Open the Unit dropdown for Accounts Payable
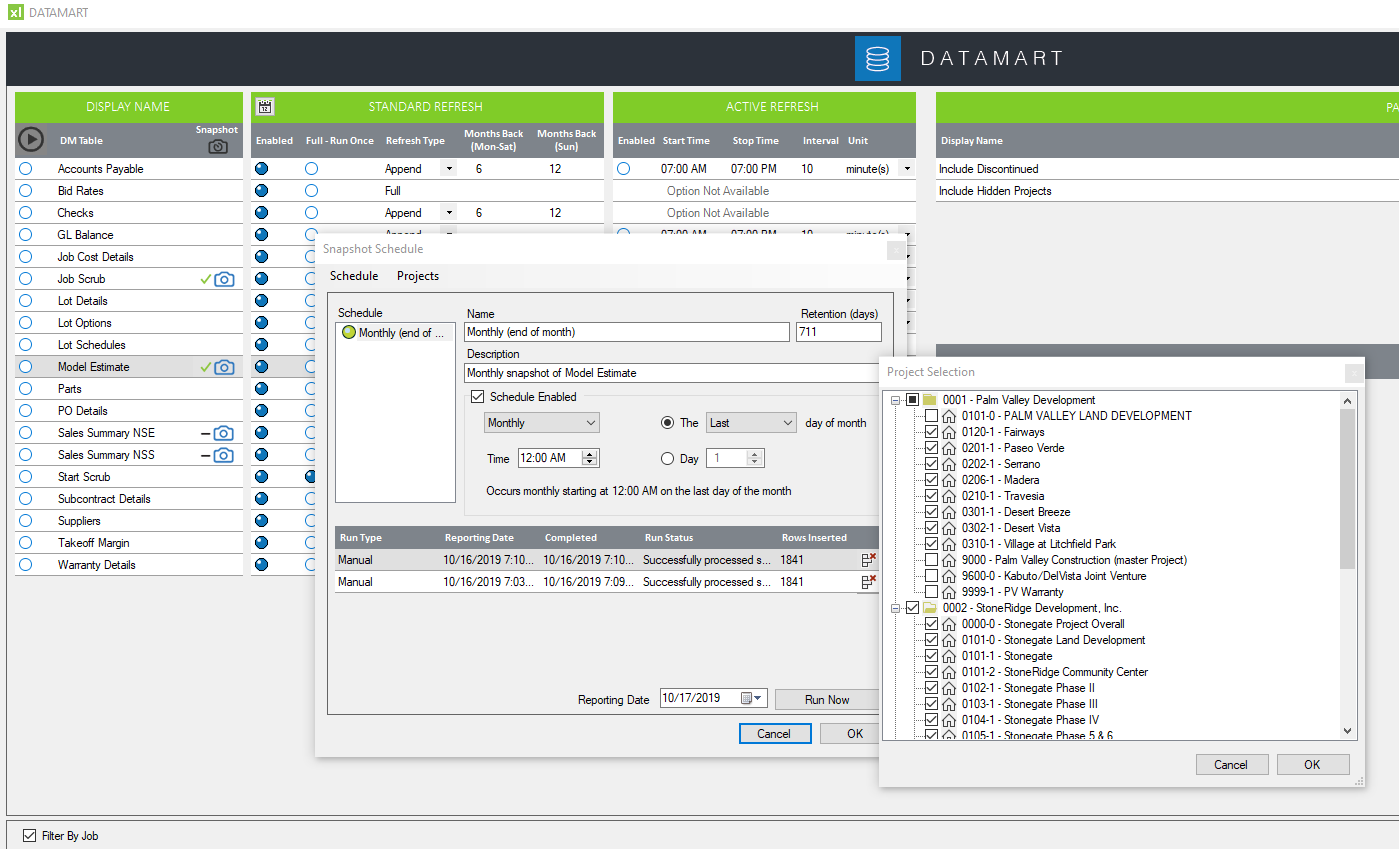The width and height of the screenshot is (1399, 849). click(908, 169)
